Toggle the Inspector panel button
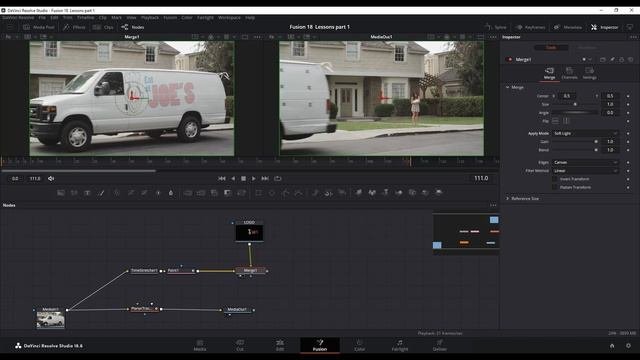Image resolution: width=640 pixels, height=360 pixels. pos(604,27)
